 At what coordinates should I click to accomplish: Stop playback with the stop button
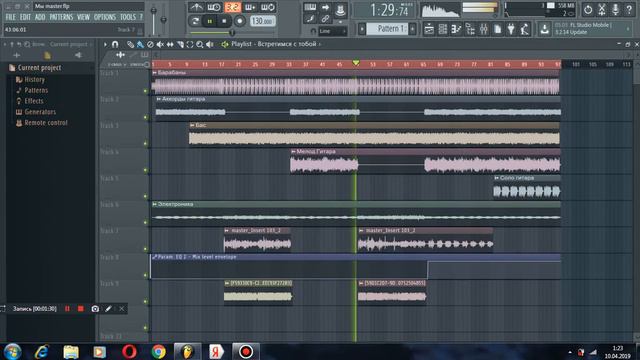pyautogui.click(x=224, y=21)
